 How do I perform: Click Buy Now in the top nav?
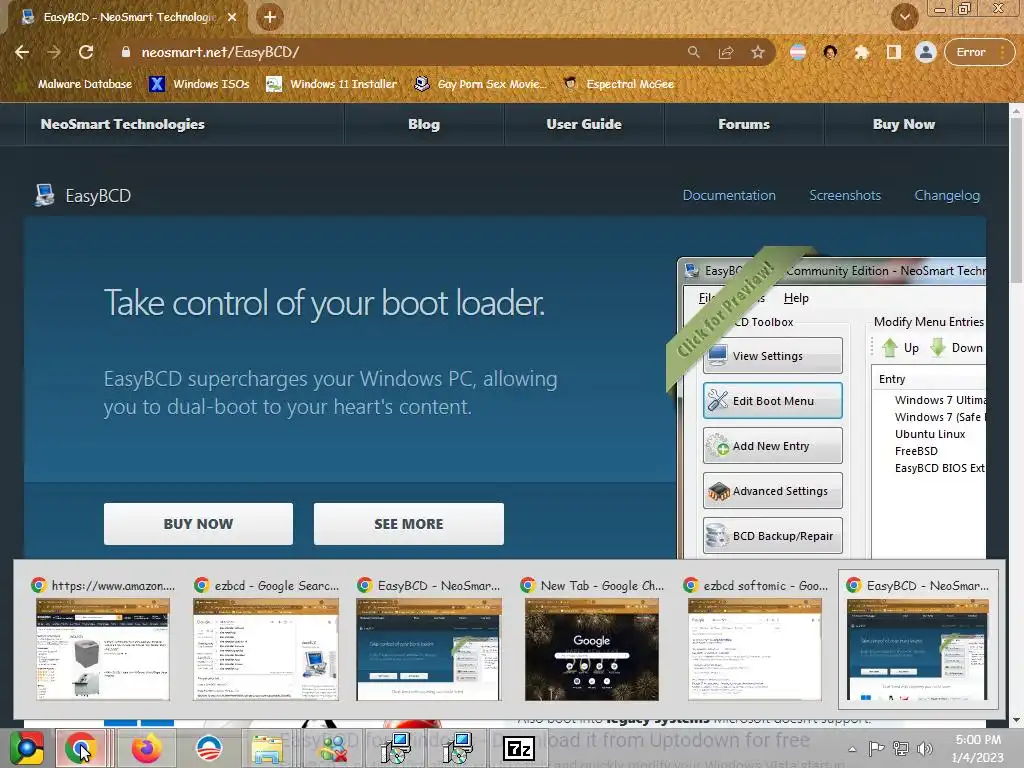[x=904, y=124]
